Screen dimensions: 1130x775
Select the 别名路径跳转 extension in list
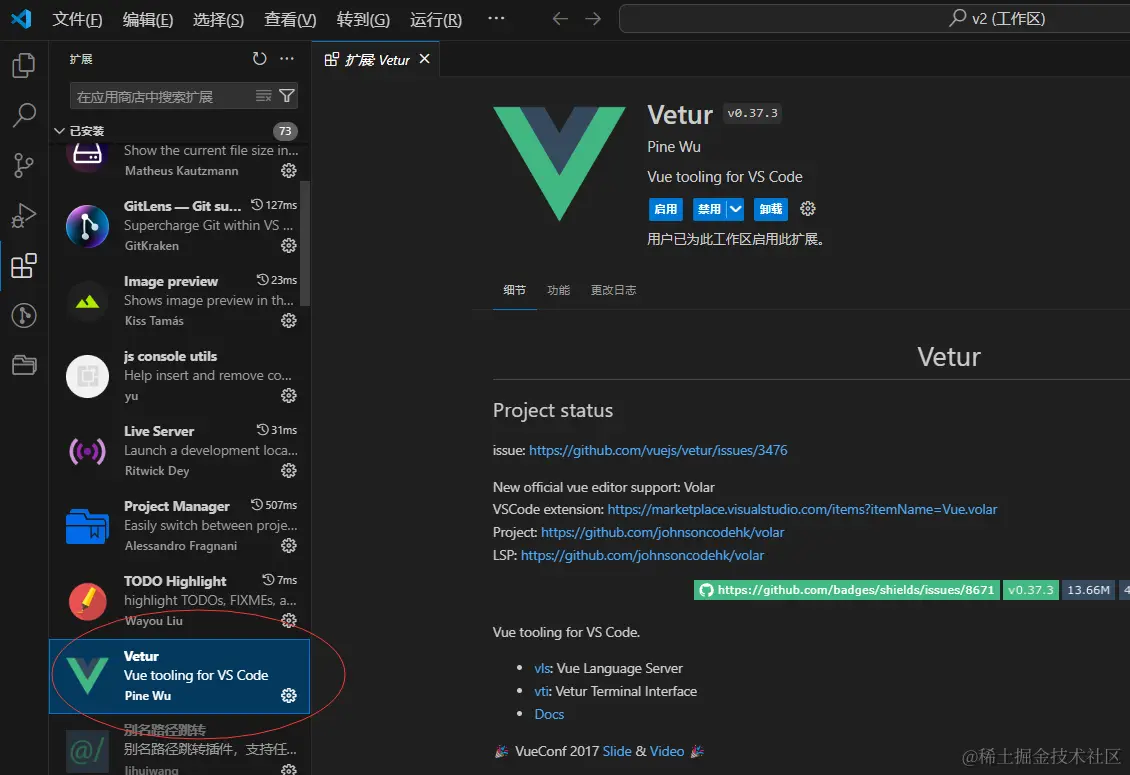tap(179, 745)
